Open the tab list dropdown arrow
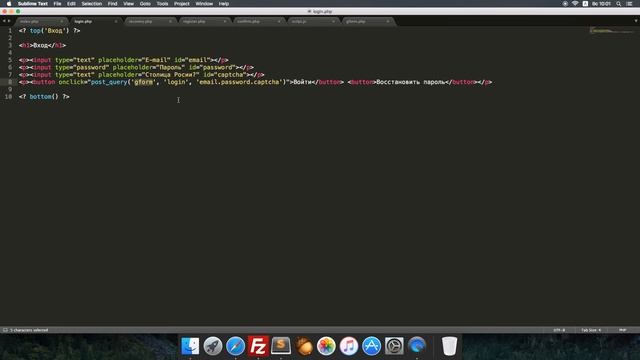640x360 pixels. [x=636, y=21]
